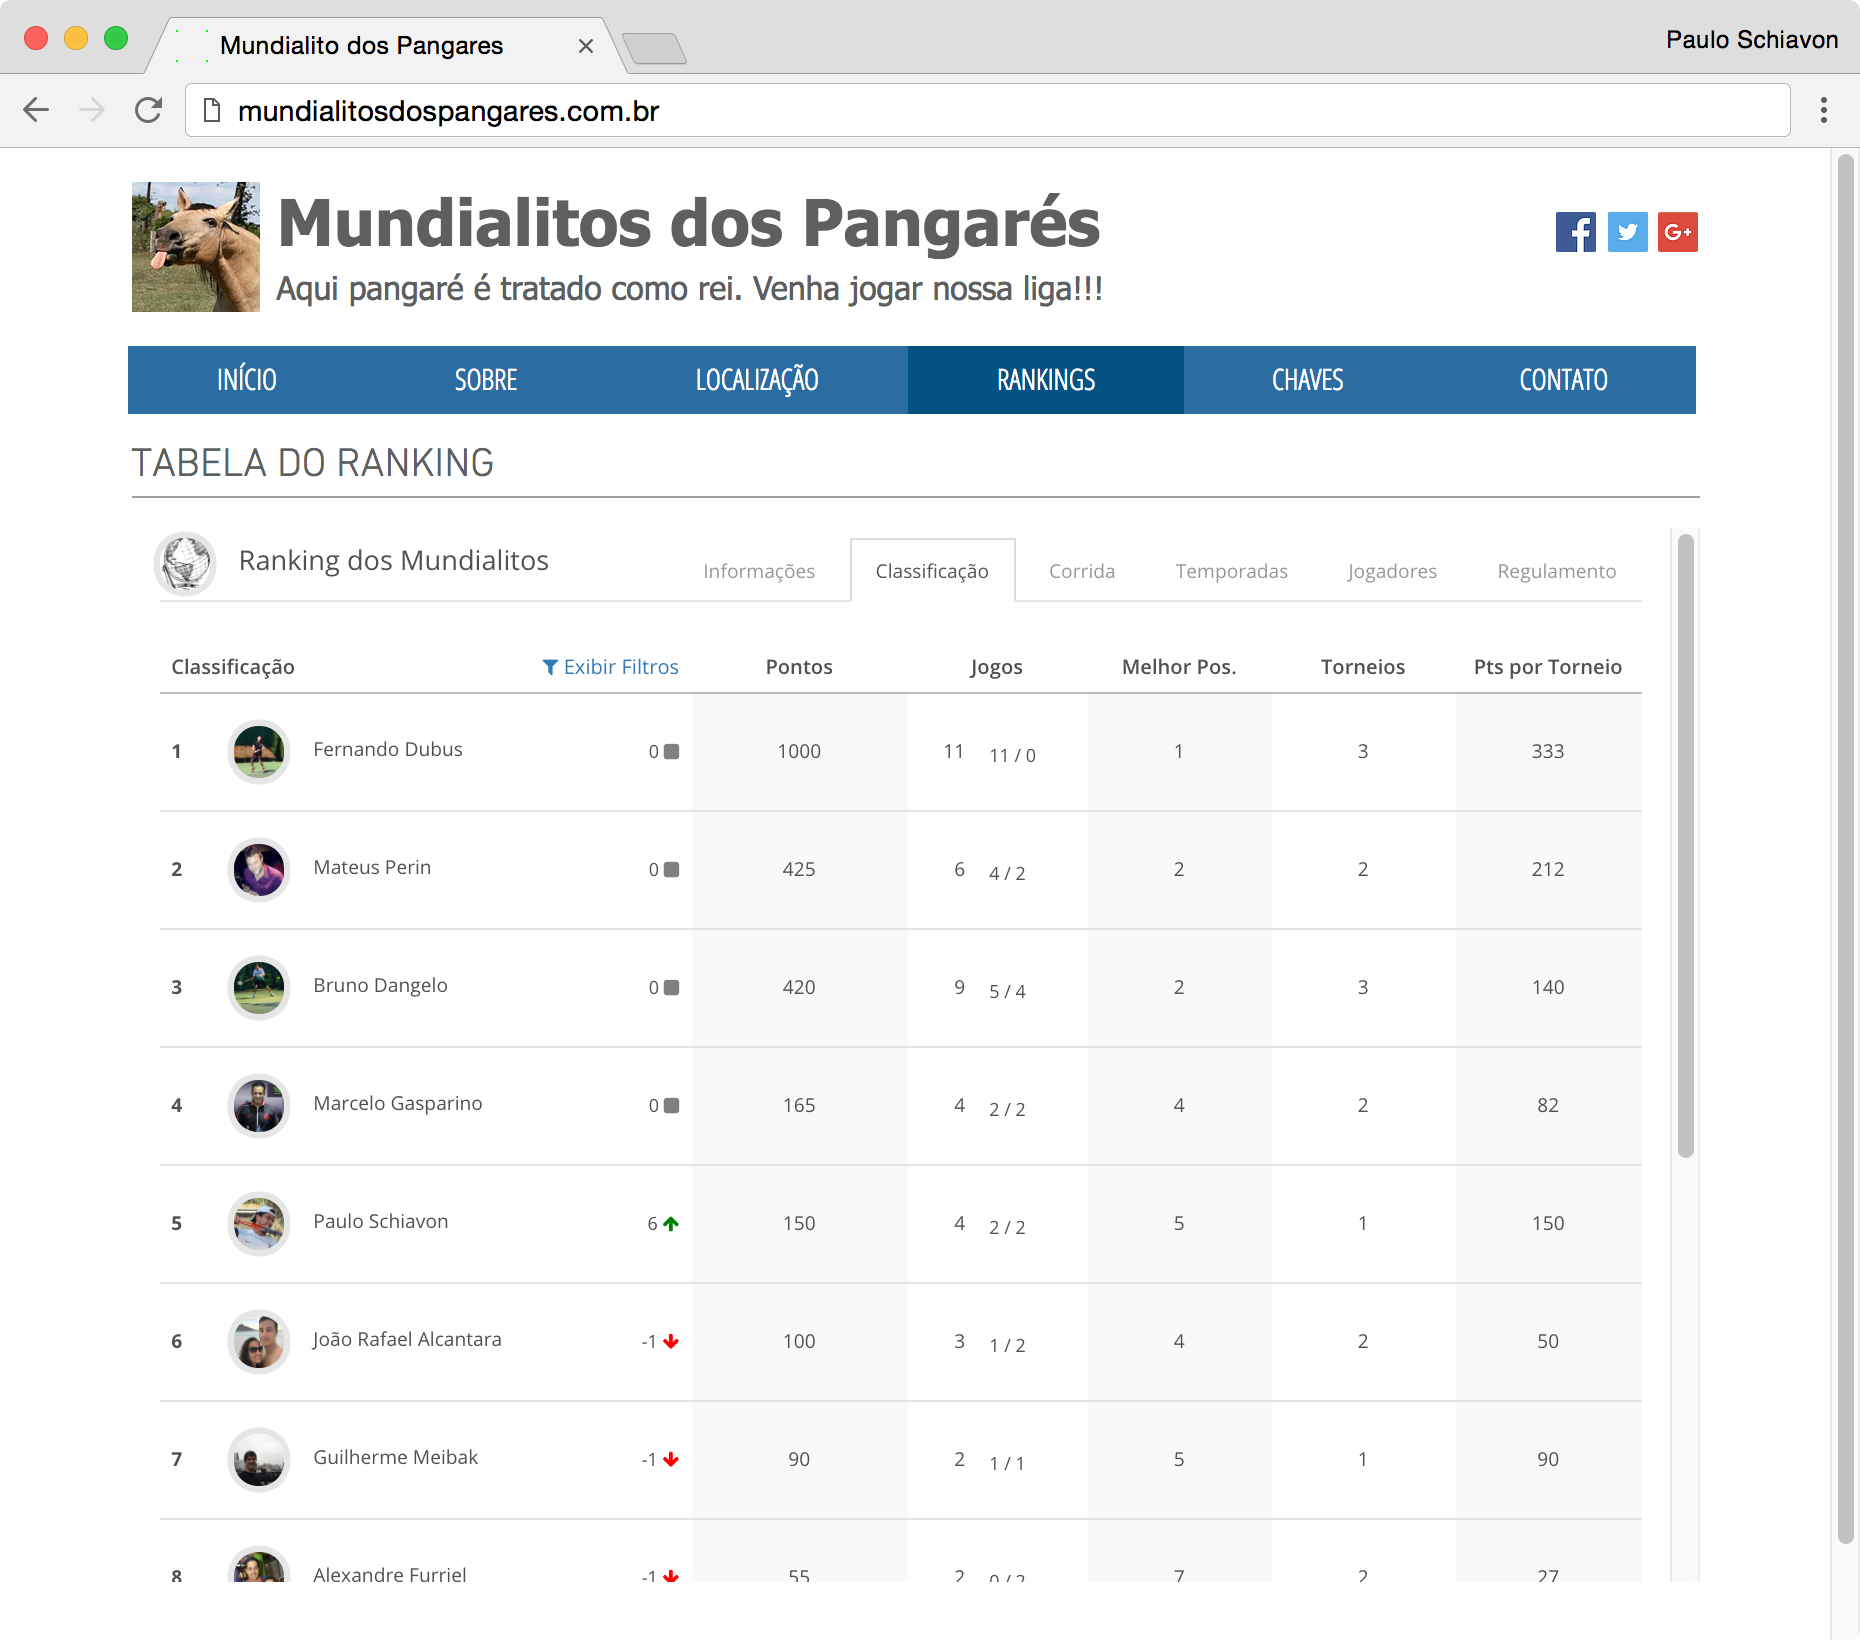Click the page vertical scrollbar
This screenshot has height=1640, width=1860.
[1847, 848]
